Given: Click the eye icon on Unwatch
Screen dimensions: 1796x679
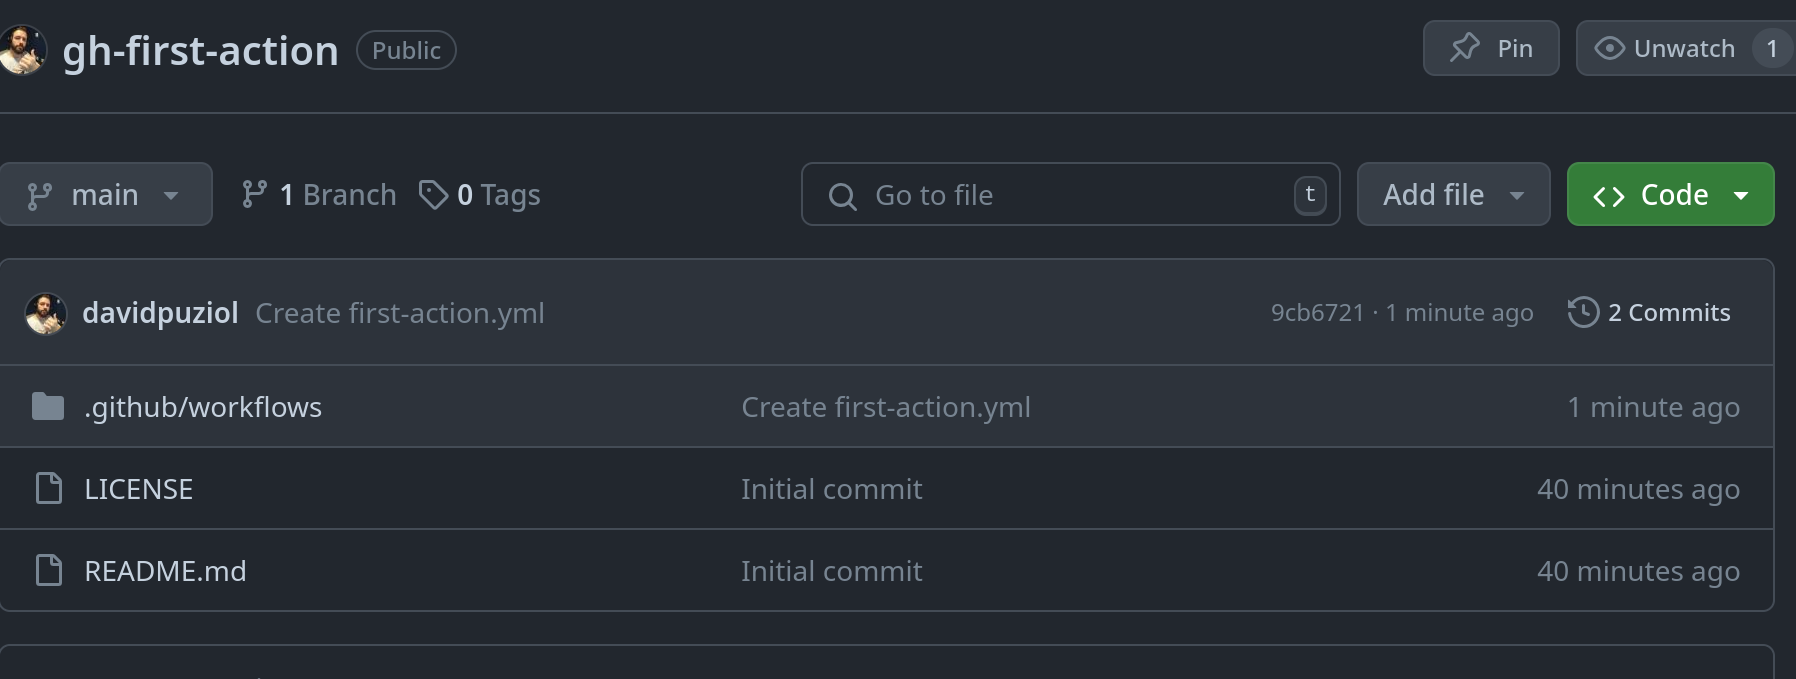Looking at the screenshot, I should point(1611,47).
